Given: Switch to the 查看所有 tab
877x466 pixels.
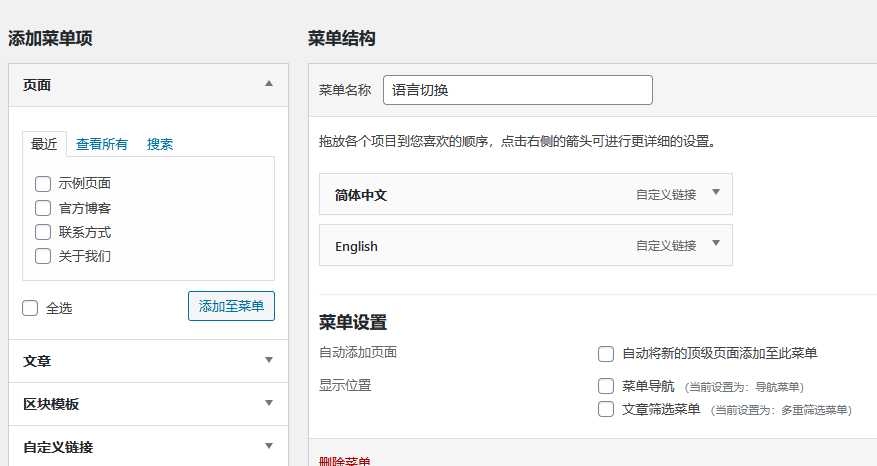Looking at the screenshot, I should [x=102, y=144].
